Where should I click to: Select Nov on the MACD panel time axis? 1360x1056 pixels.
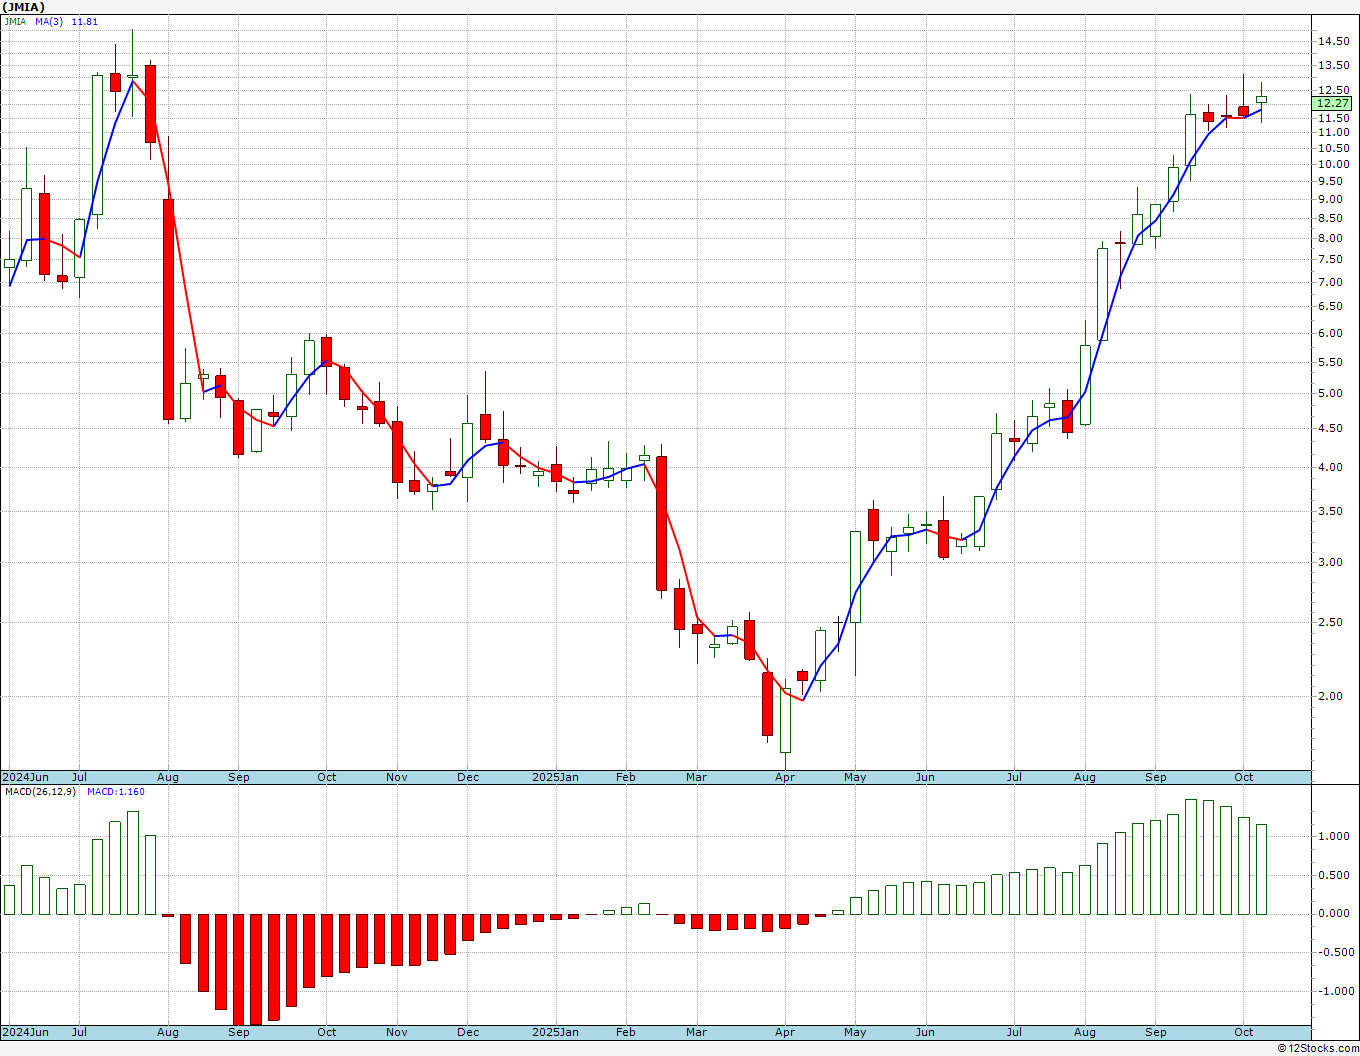pyautogui.click(x=397, y=1032)
